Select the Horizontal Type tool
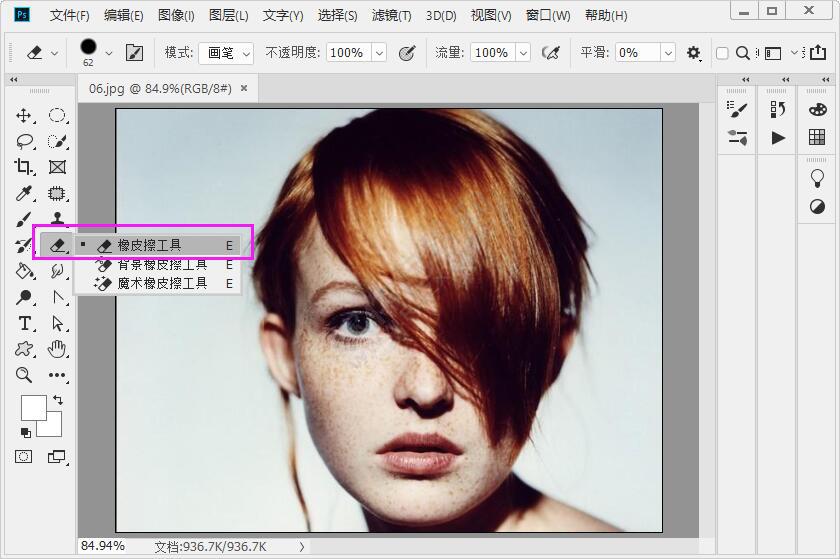The height and width of the screenshot is (559, 840). point(25,323)
